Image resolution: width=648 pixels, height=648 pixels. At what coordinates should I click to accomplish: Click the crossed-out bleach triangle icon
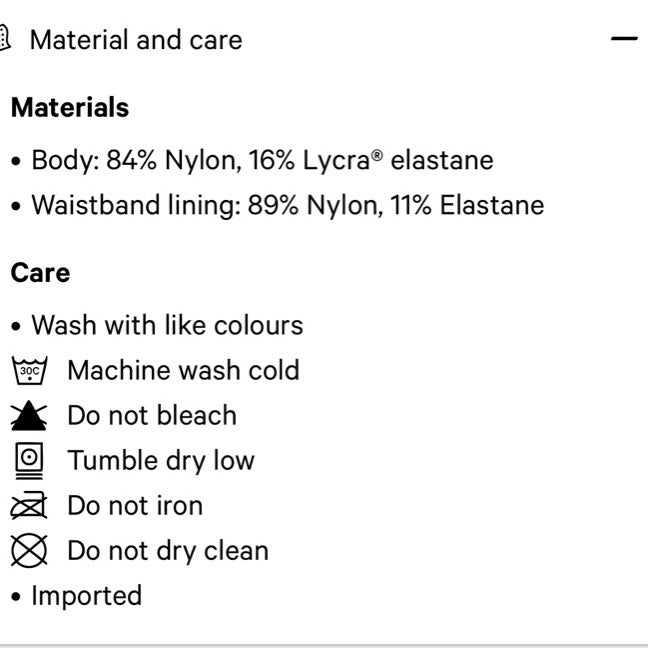pyautogui.click(x=29, y=415)
